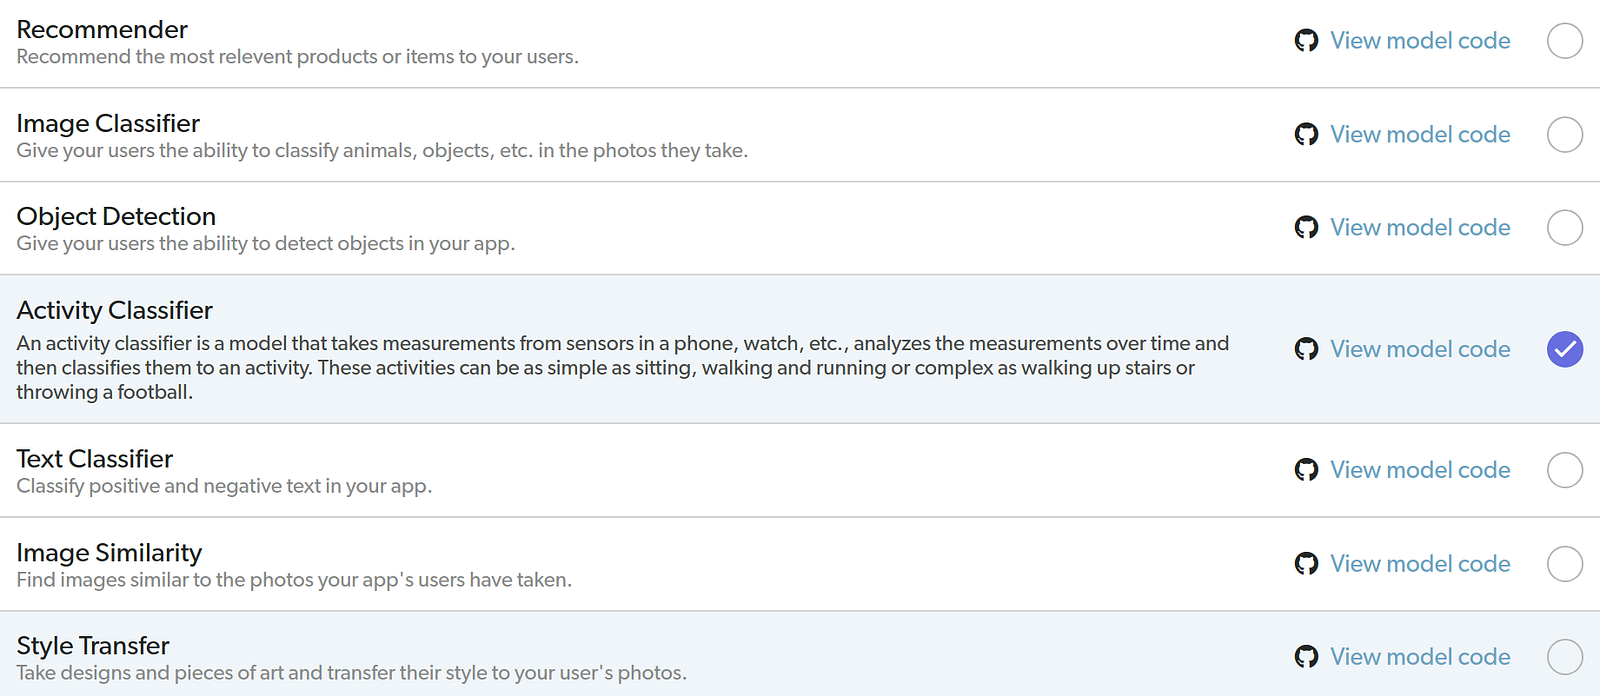Open View model code for Text Classifier

tap(1420, 470)
